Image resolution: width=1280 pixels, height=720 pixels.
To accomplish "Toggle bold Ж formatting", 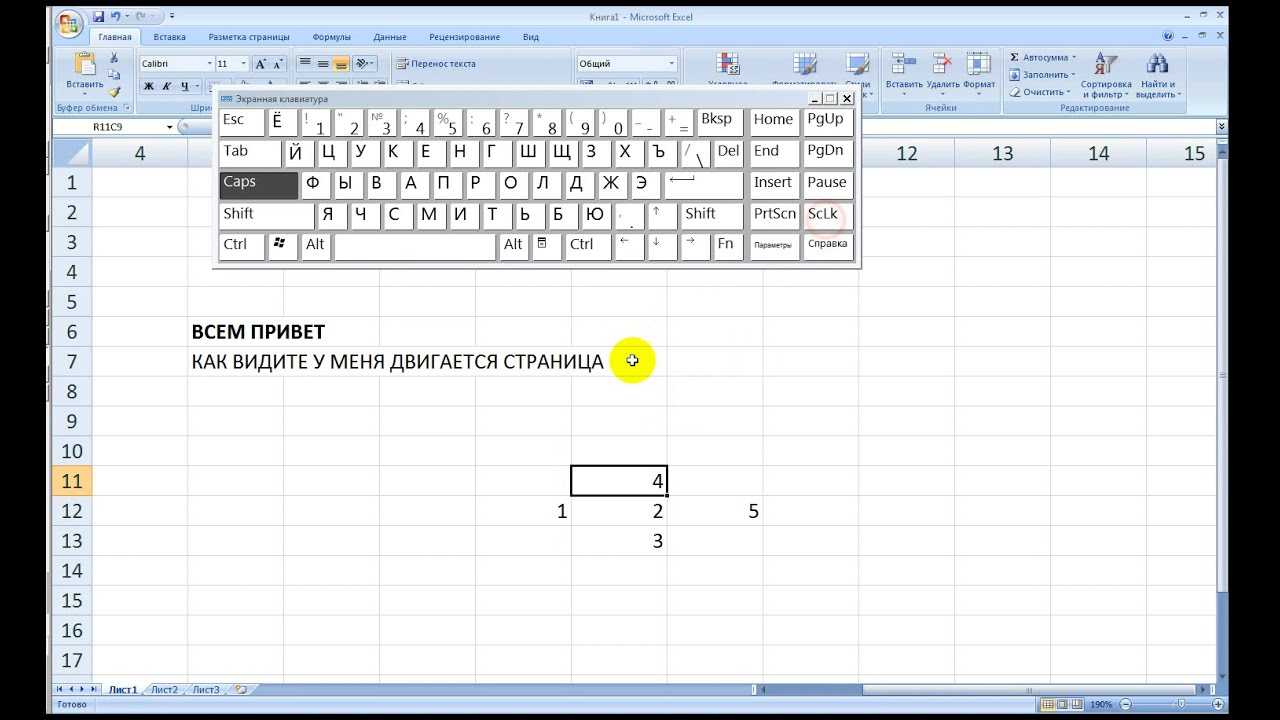I will coord(149,86).
